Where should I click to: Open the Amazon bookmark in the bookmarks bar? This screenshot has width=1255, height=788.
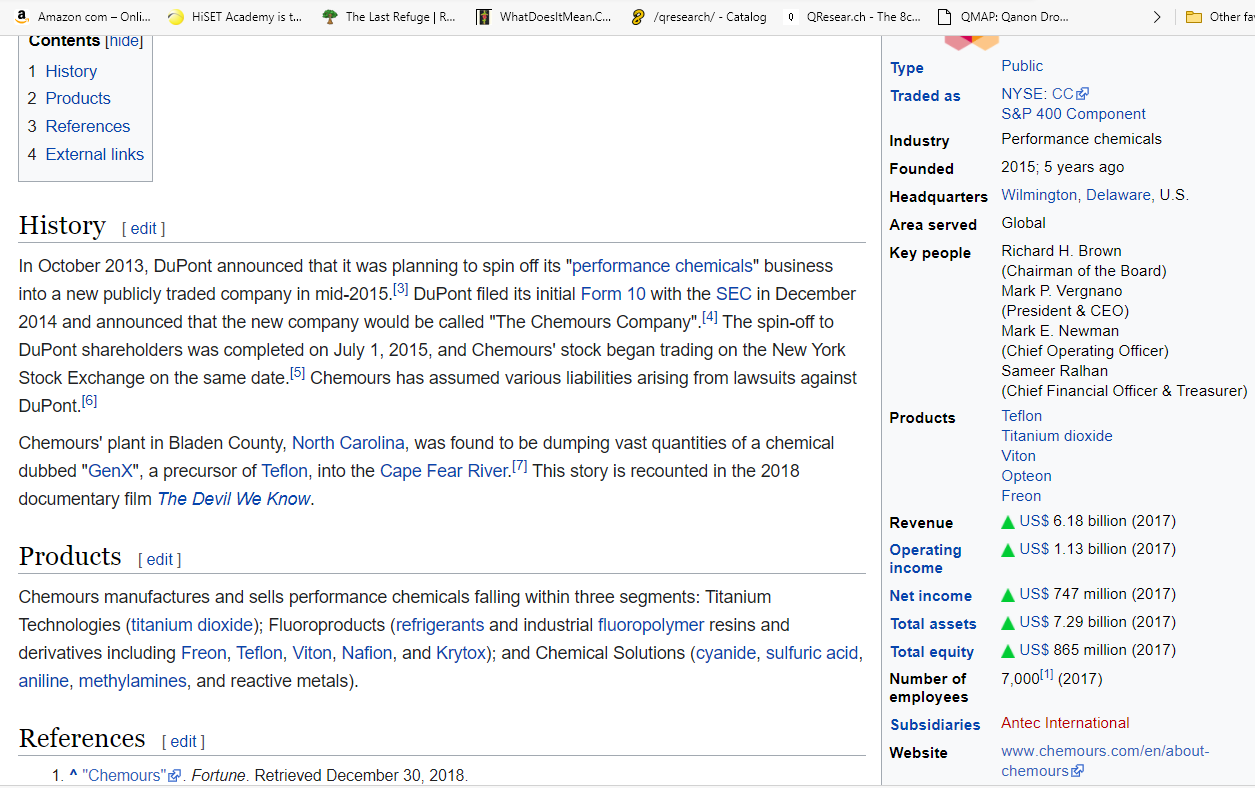point(83,17)
